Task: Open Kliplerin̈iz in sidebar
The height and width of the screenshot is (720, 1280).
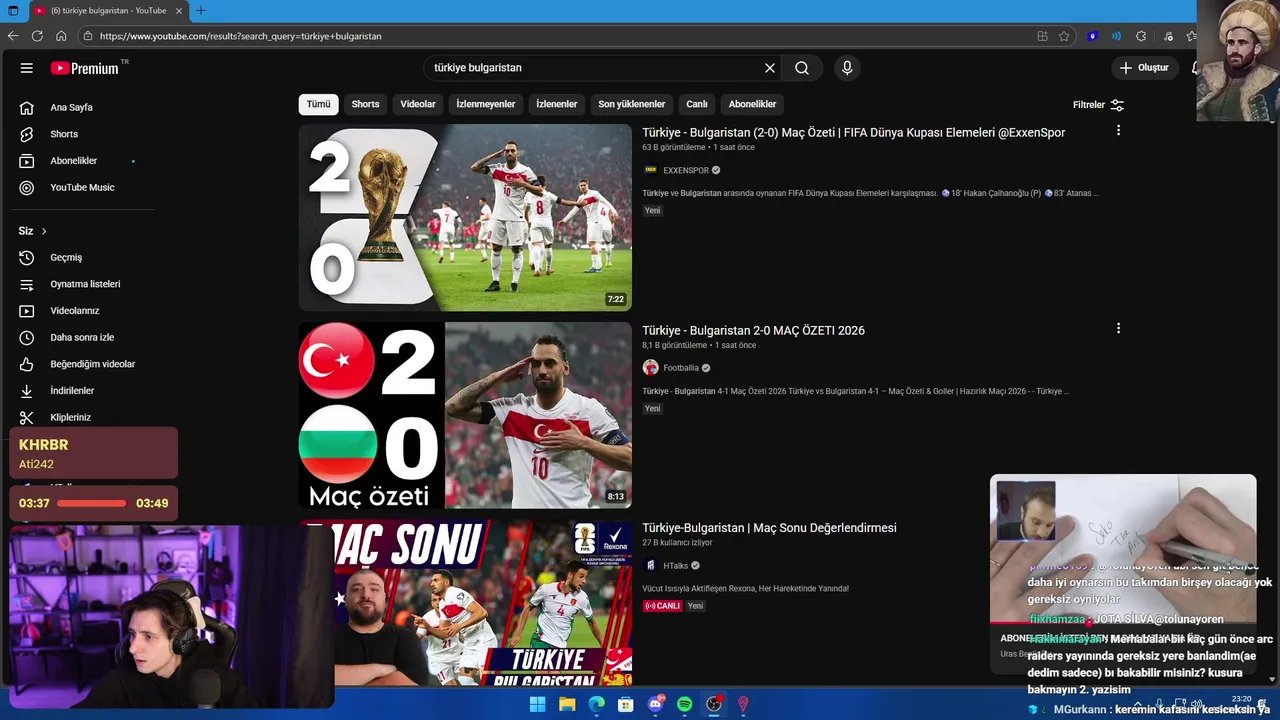Action: (x=70, y=417)
